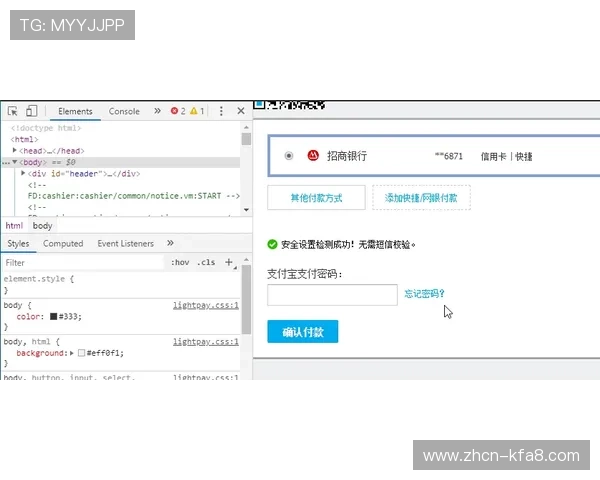Select the 招商银行 card radio button
Viewport: 600px width, 480px height.
click(289, 156)
